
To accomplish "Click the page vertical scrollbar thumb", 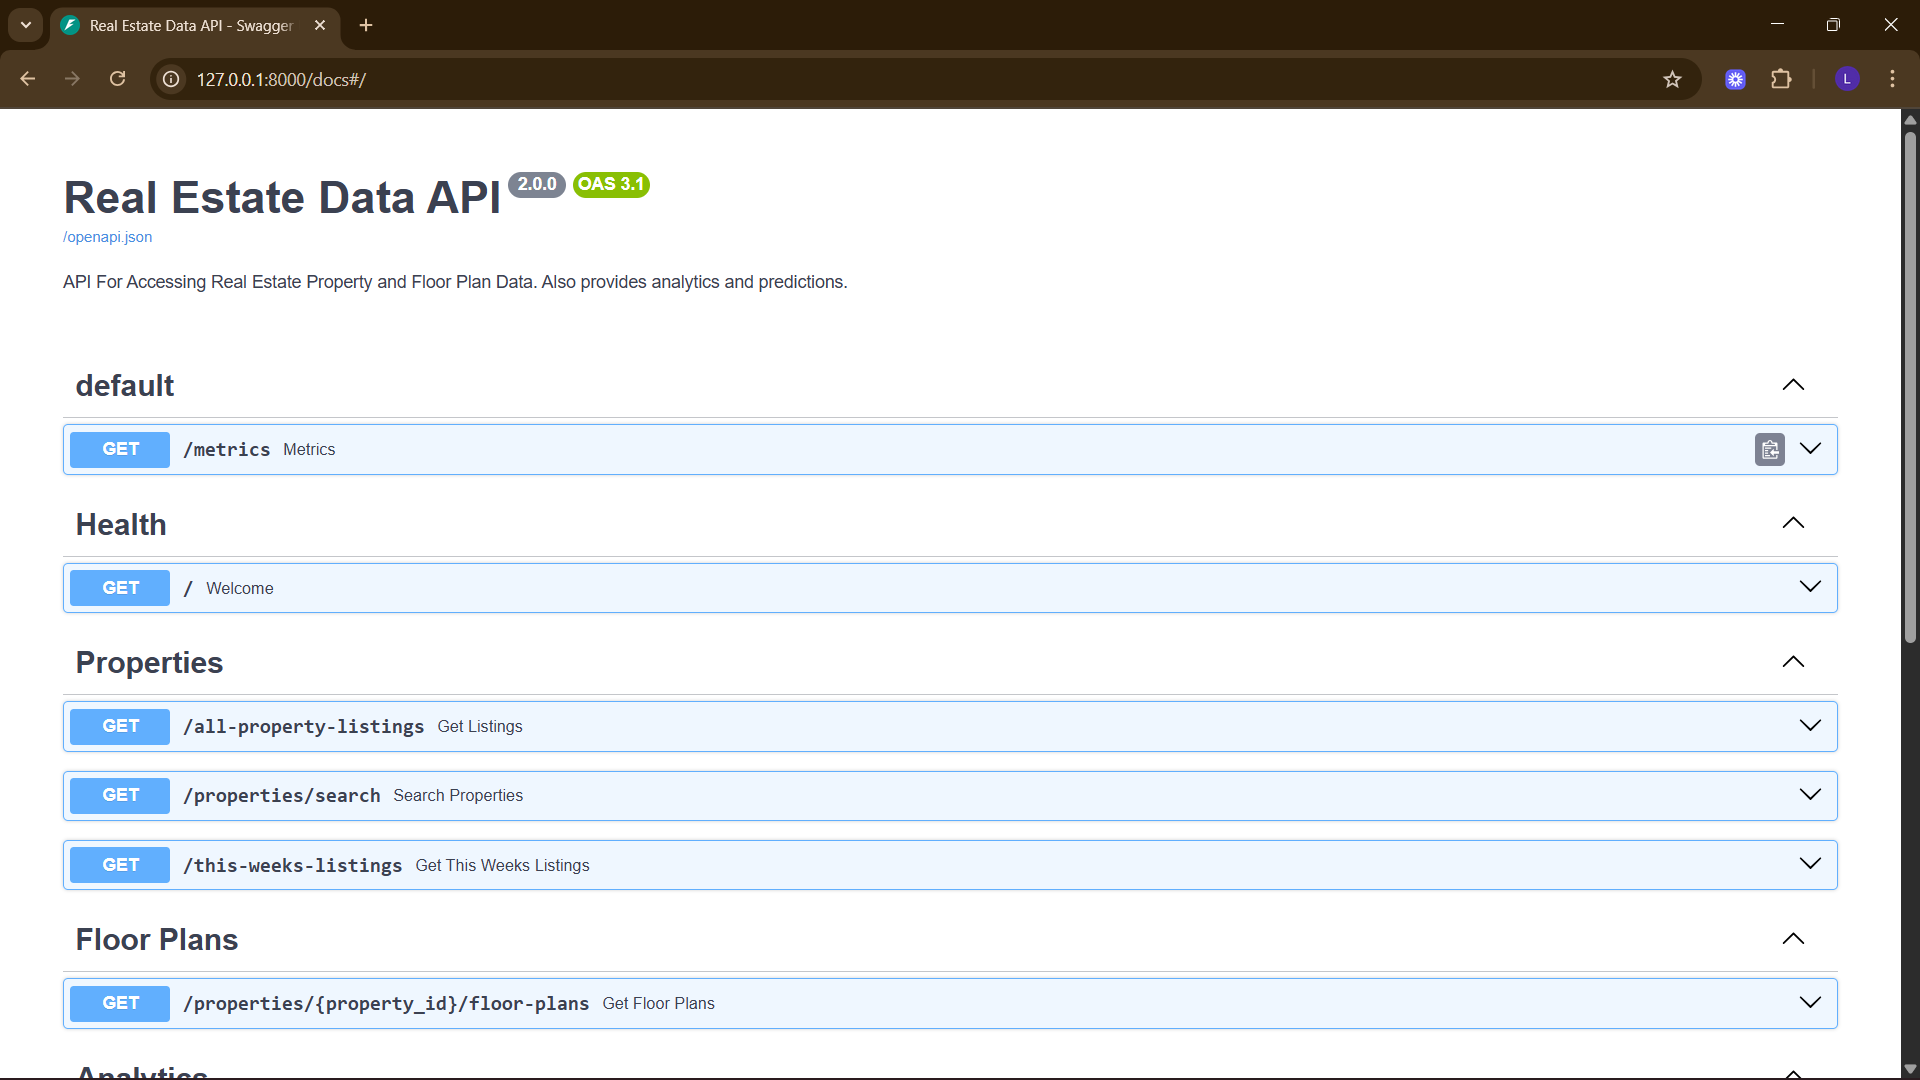I will click(1910, 388).
